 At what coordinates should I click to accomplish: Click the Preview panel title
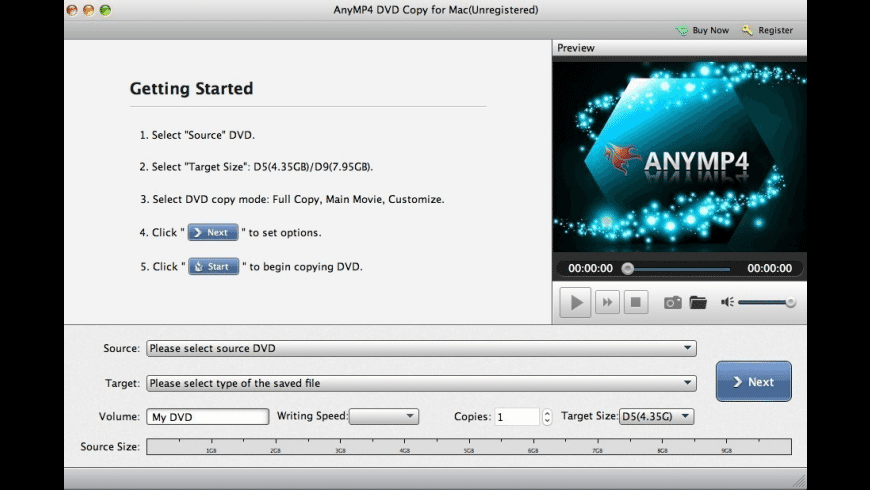pos(576,48)
